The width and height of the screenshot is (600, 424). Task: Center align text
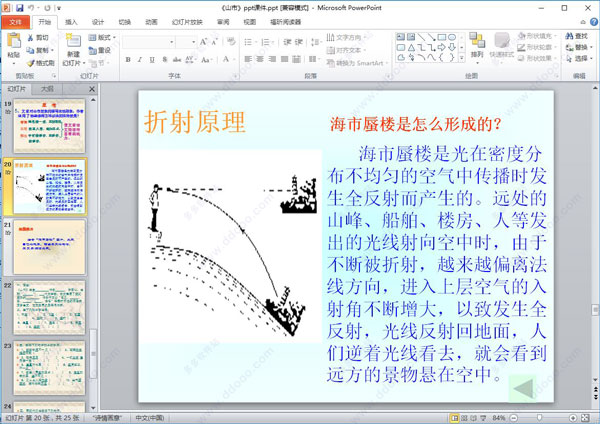[260, 59]
